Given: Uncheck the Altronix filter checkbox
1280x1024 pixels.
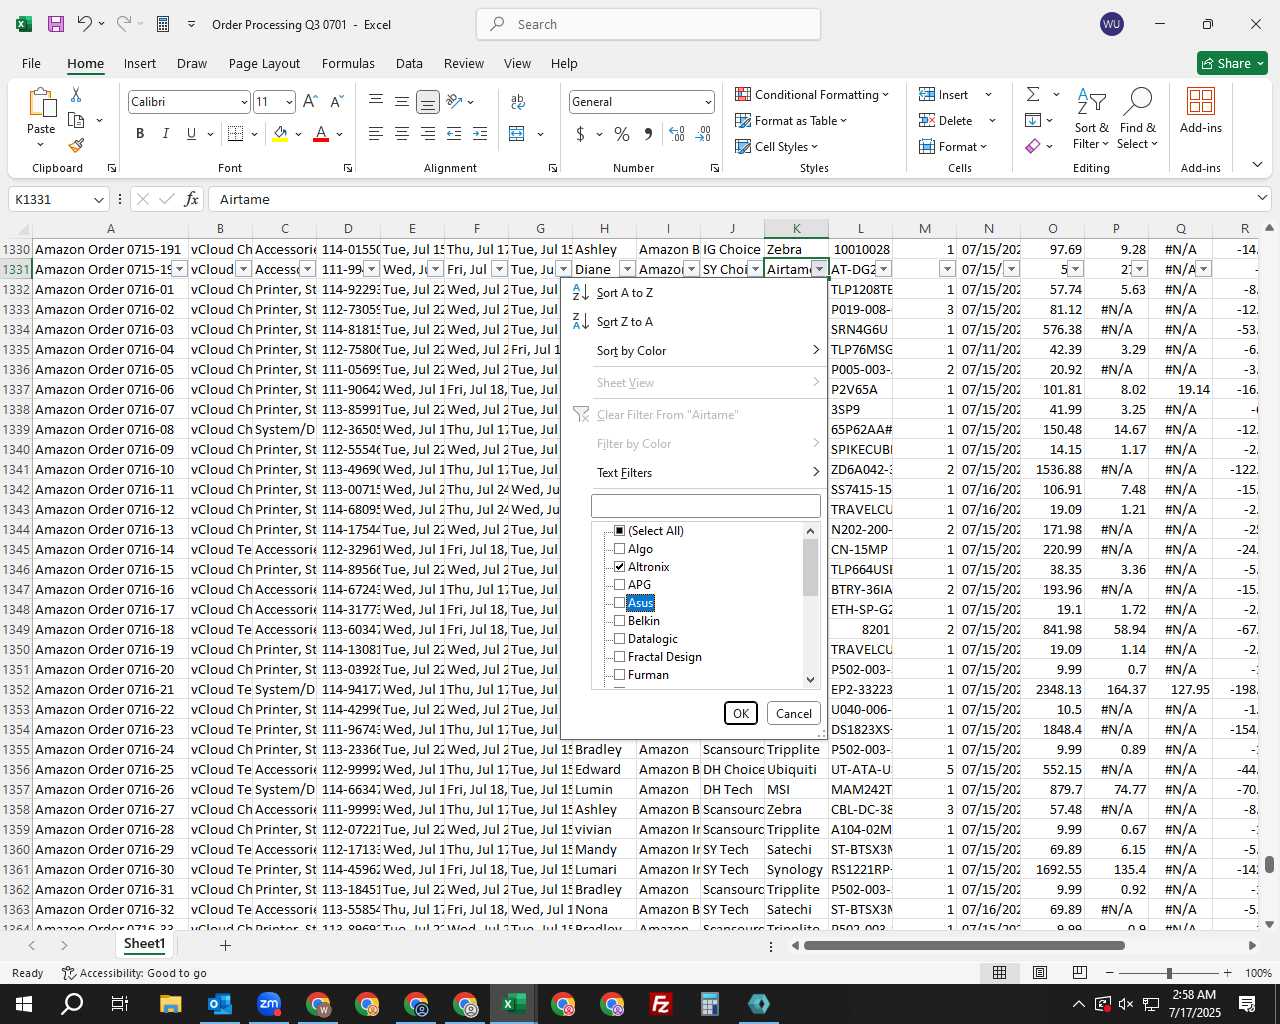Looking at the screenshot, I should (x=620, y=567).
